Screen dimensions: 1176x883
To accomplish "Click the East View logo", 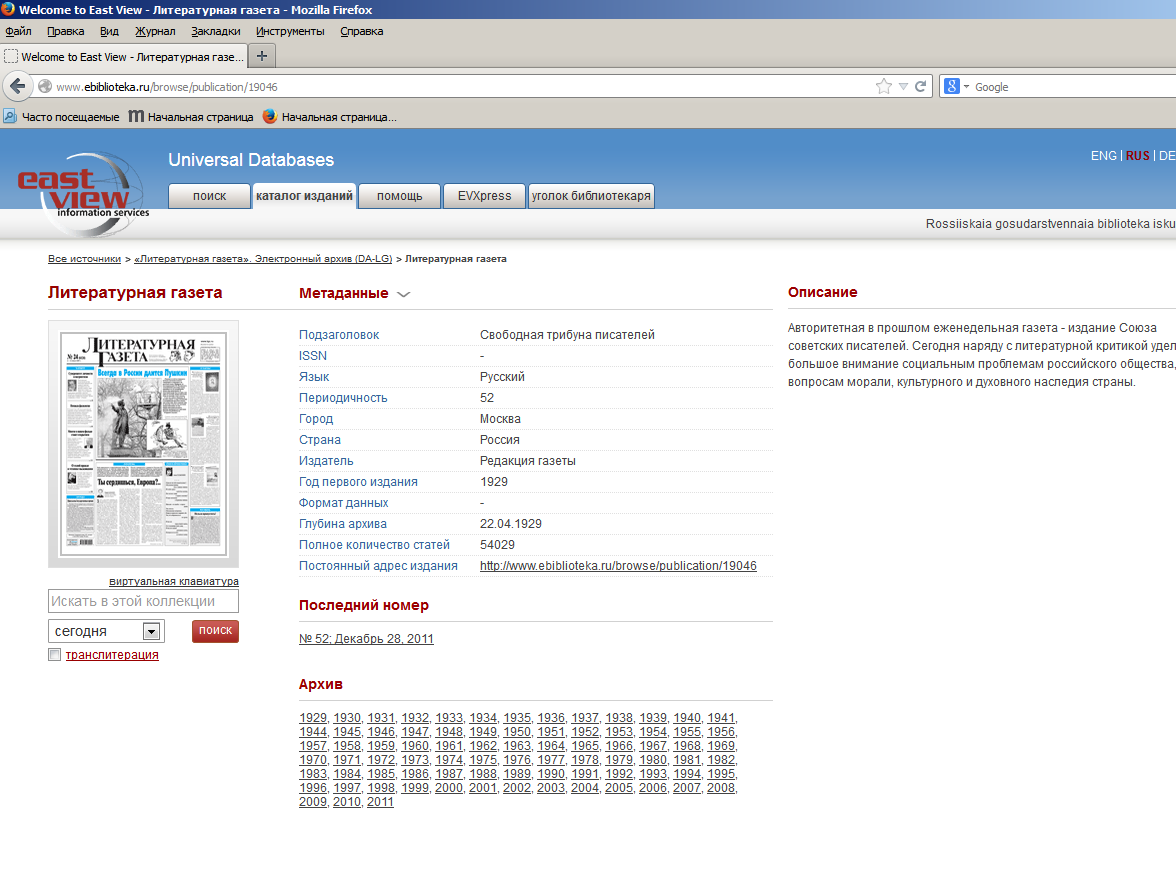I will pyautogui.click(x=82, y=192).
